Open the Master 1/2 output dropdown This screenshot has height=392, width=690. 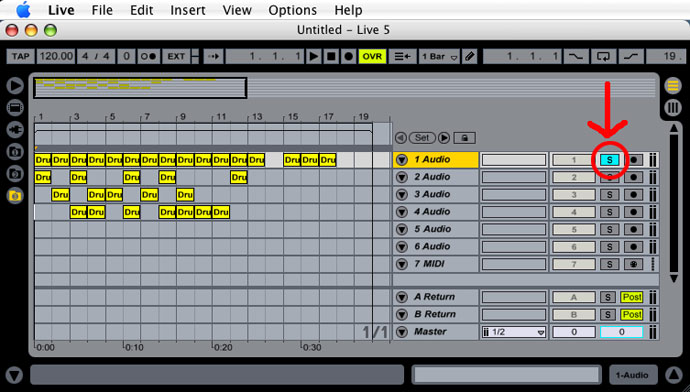(x=514, y=332)
